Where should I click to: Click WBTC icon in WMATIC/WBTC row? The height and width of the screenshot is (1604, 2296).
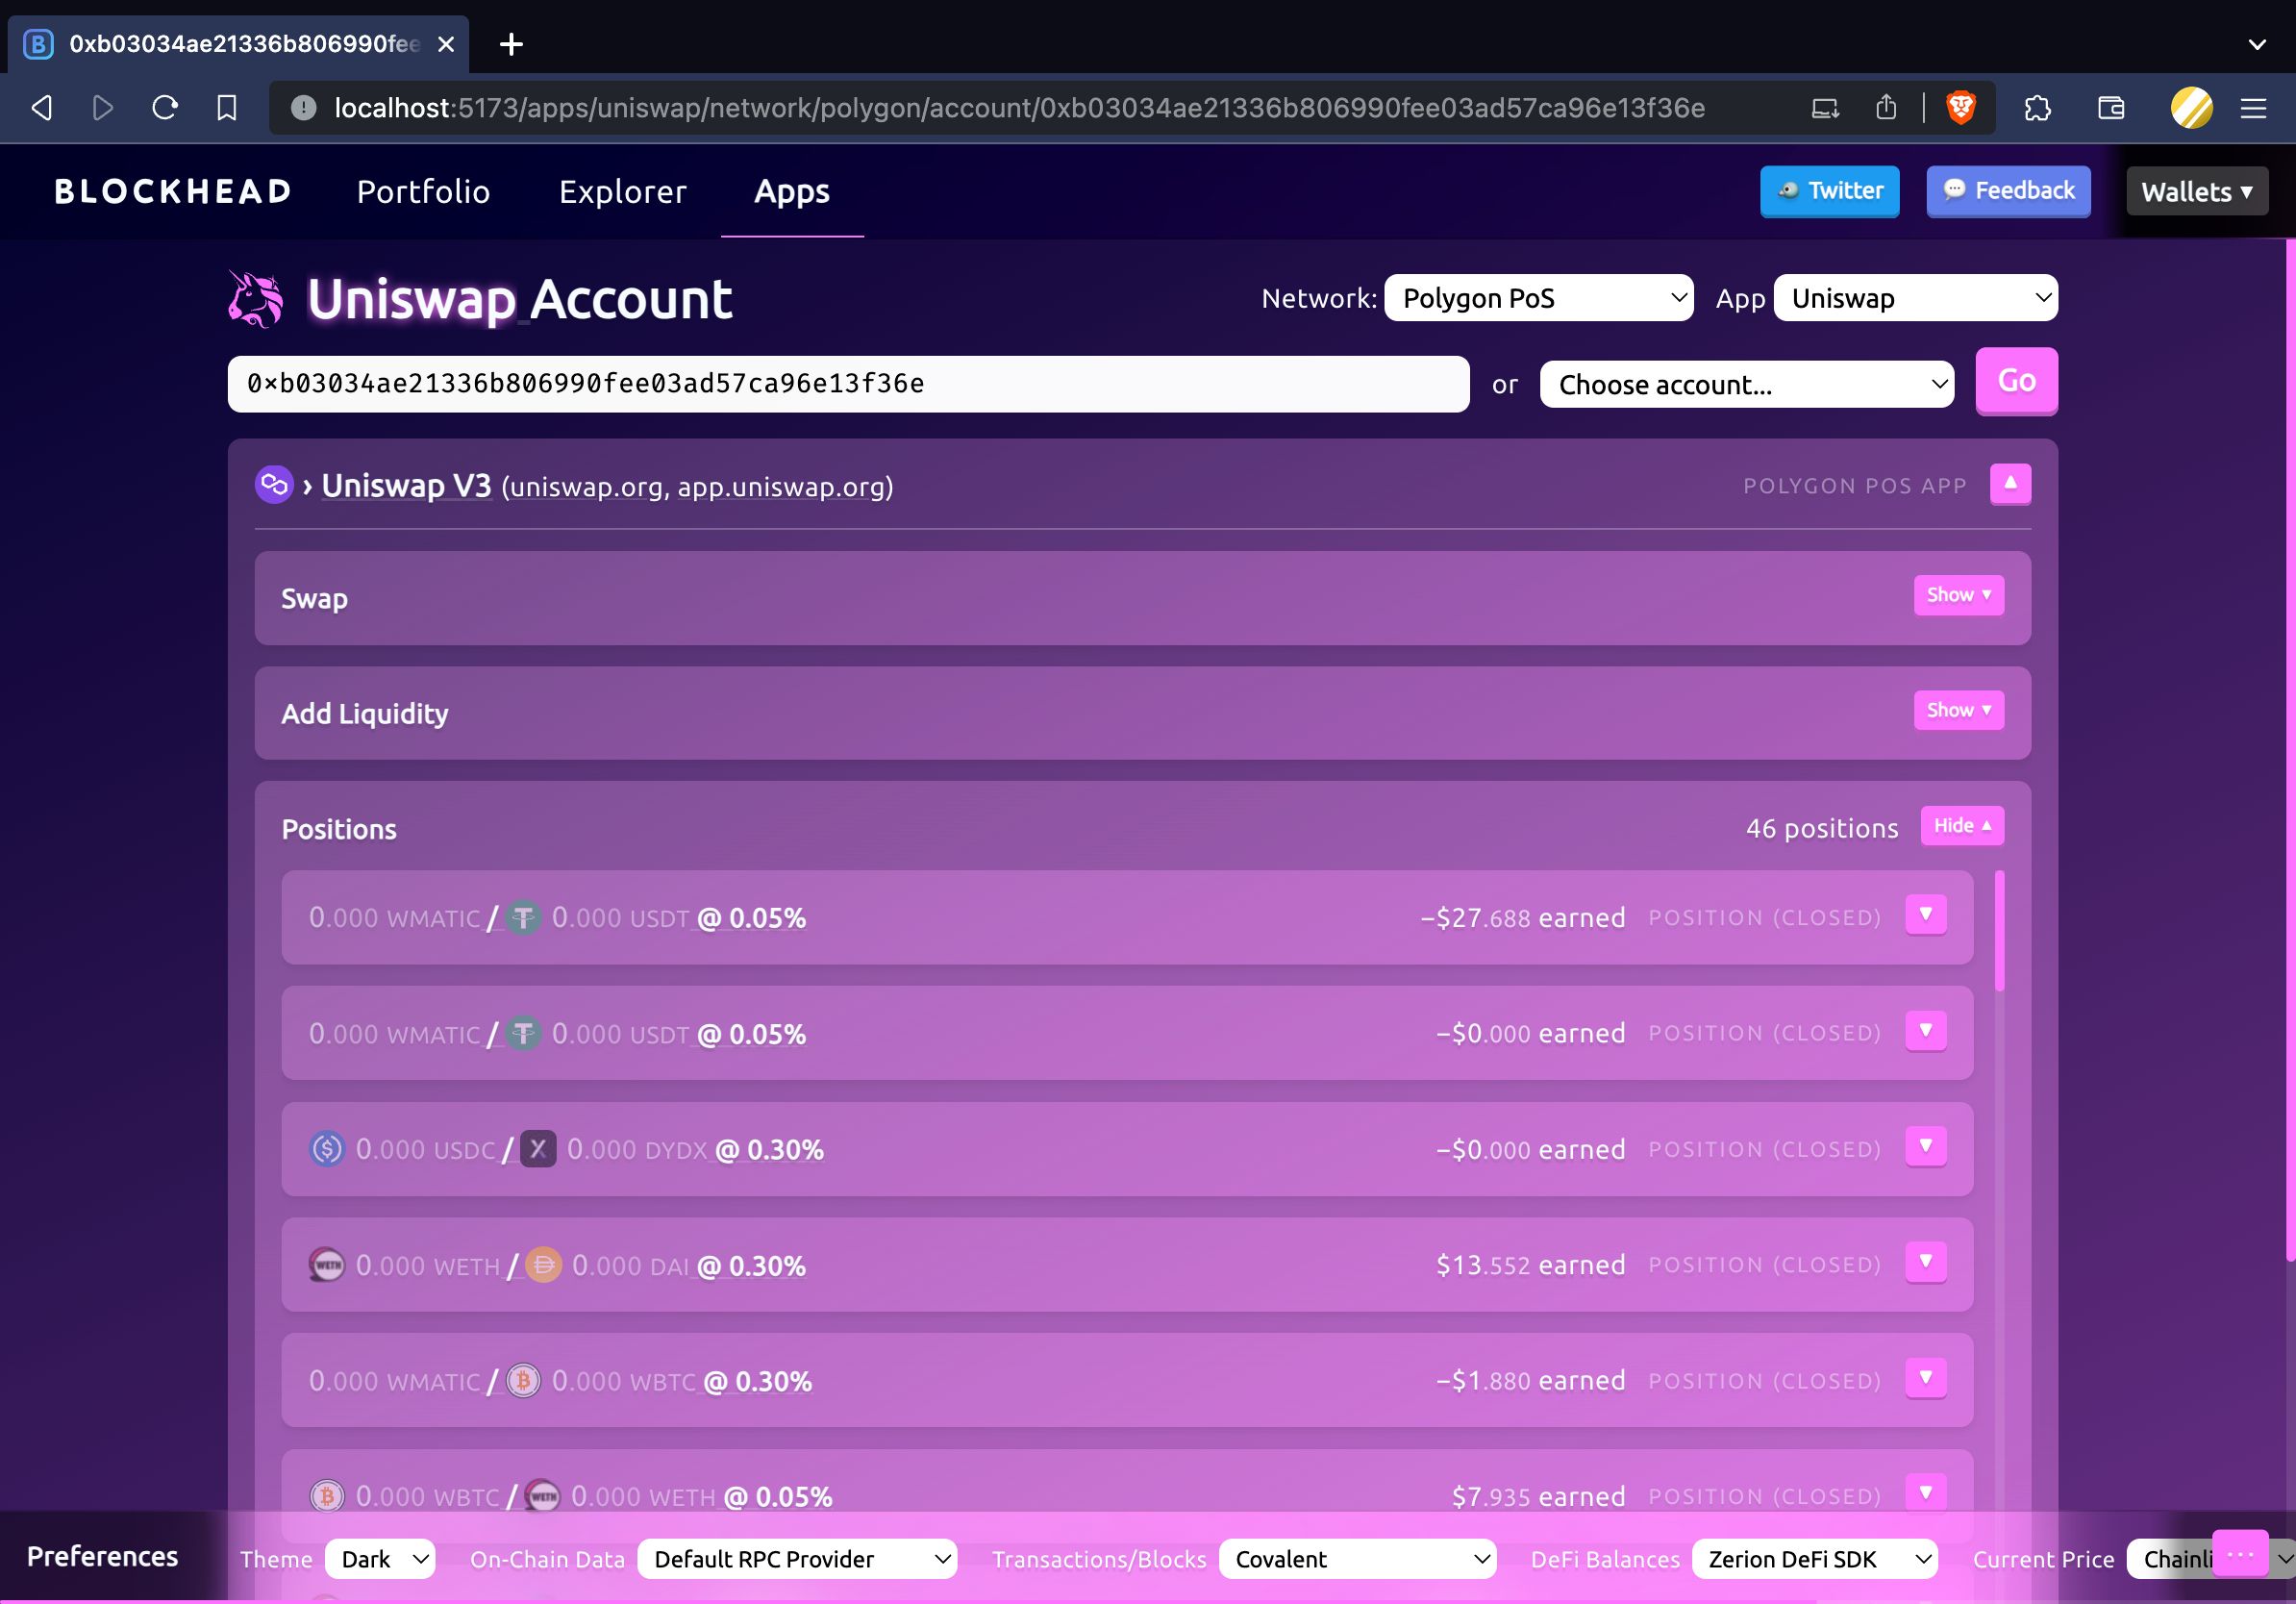(523, 1381)
